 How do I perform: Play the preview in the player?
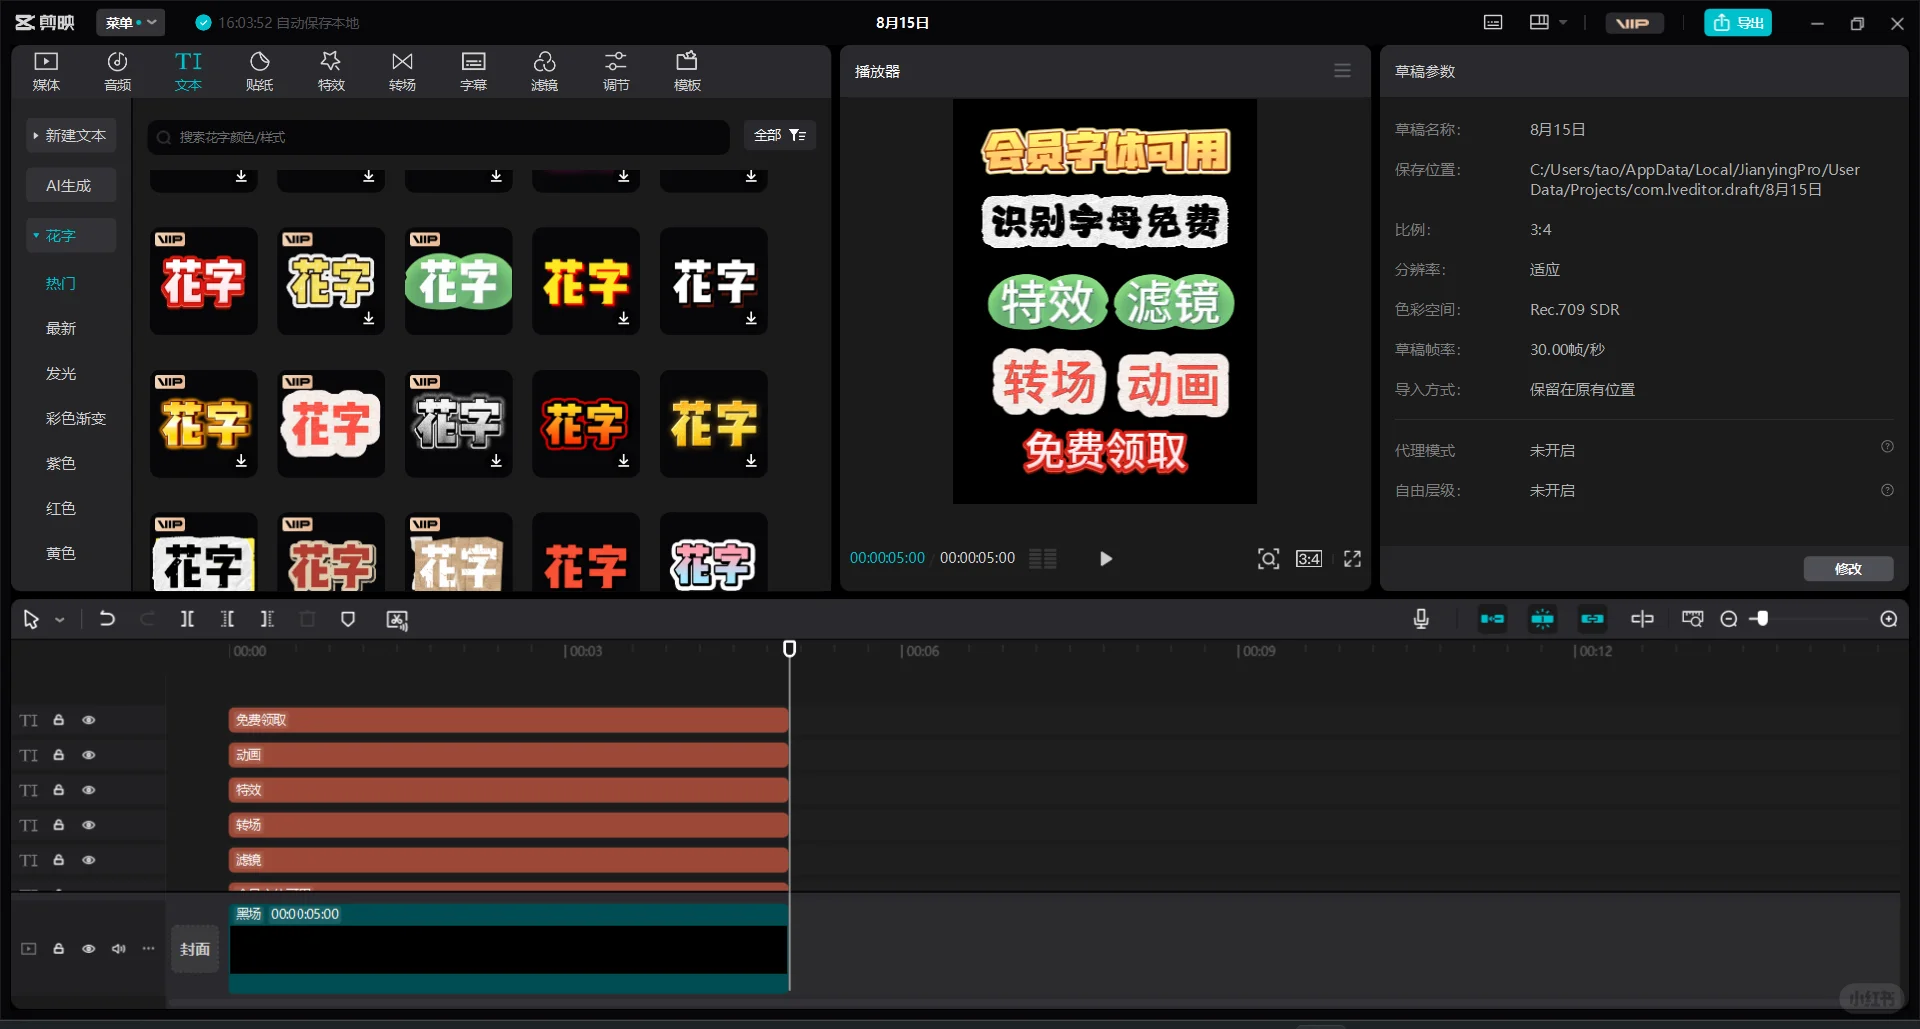(x=1105, y=558)
